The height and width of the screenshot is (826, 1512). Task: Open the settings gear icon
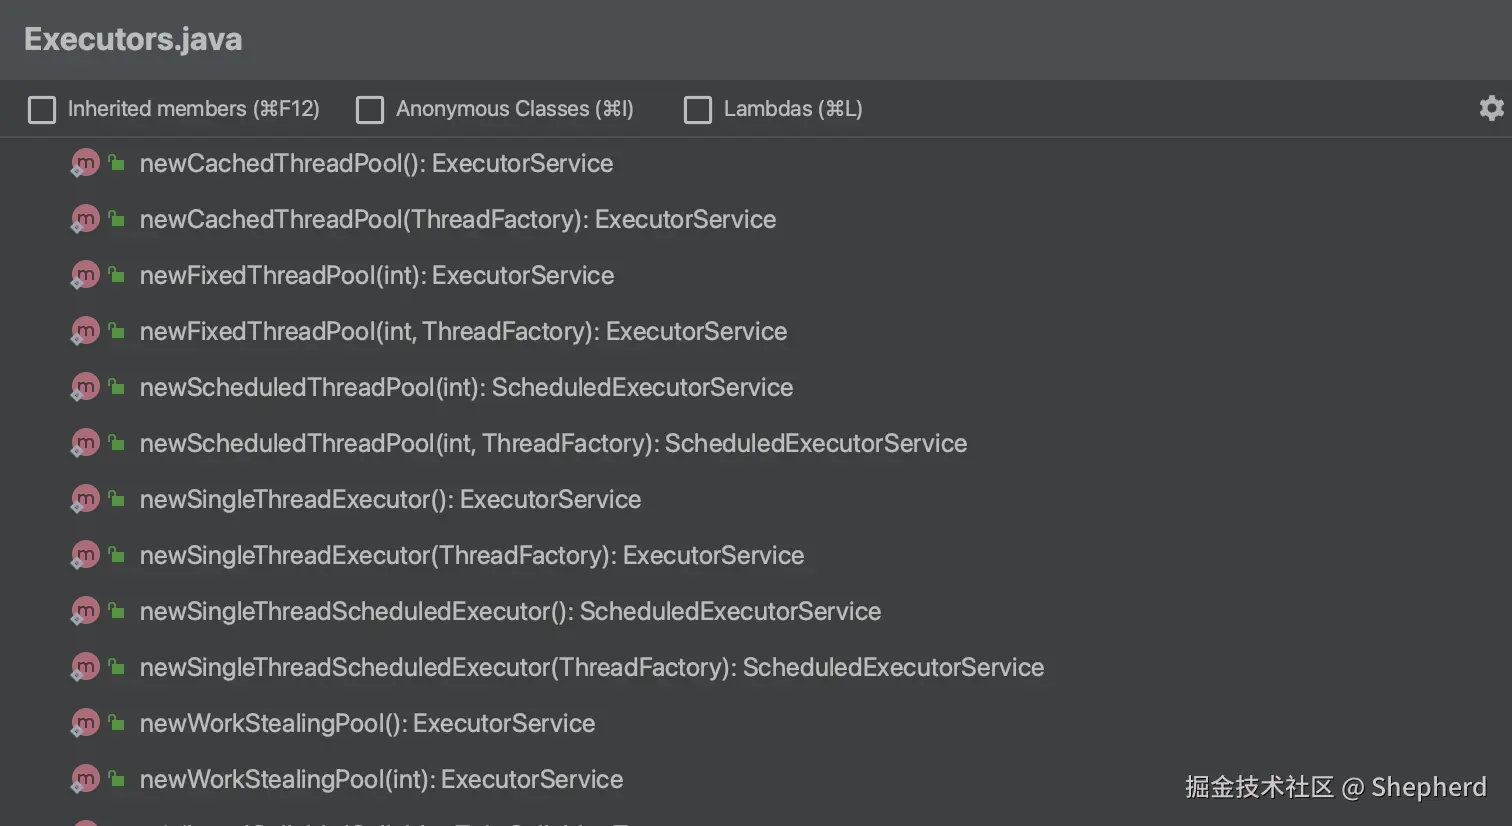(x=1491, y=108)
